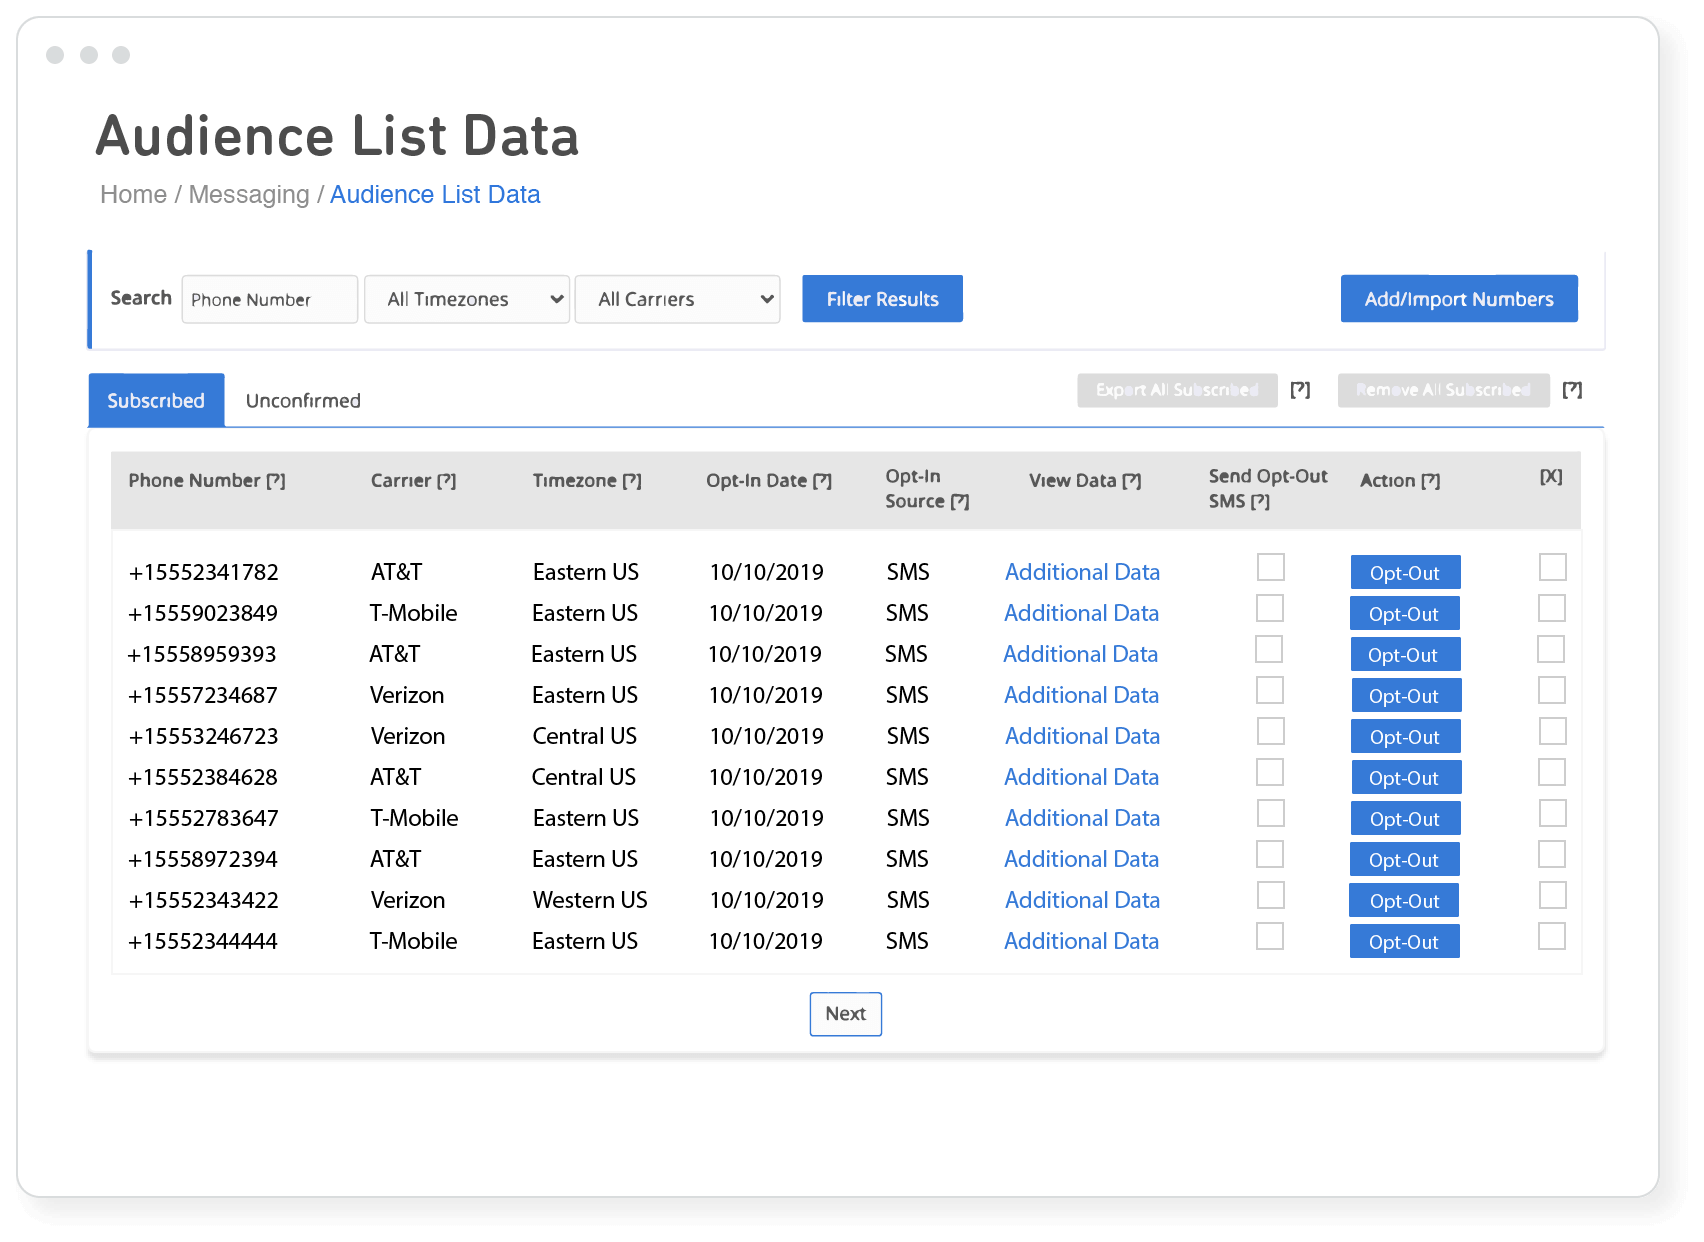Open Additional Data for +15559023849
The height and width of the screenshot is (1242, 1704).
pyautogui.click(x=1081, y=613)
